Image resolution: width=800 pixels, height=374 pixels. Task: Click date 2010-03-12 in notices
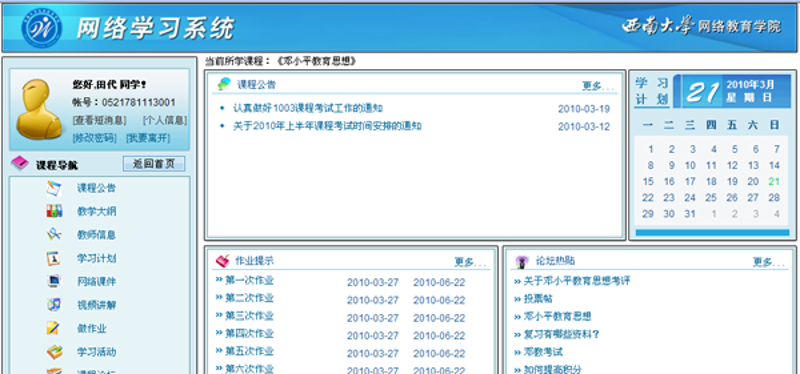coord(584,127)
